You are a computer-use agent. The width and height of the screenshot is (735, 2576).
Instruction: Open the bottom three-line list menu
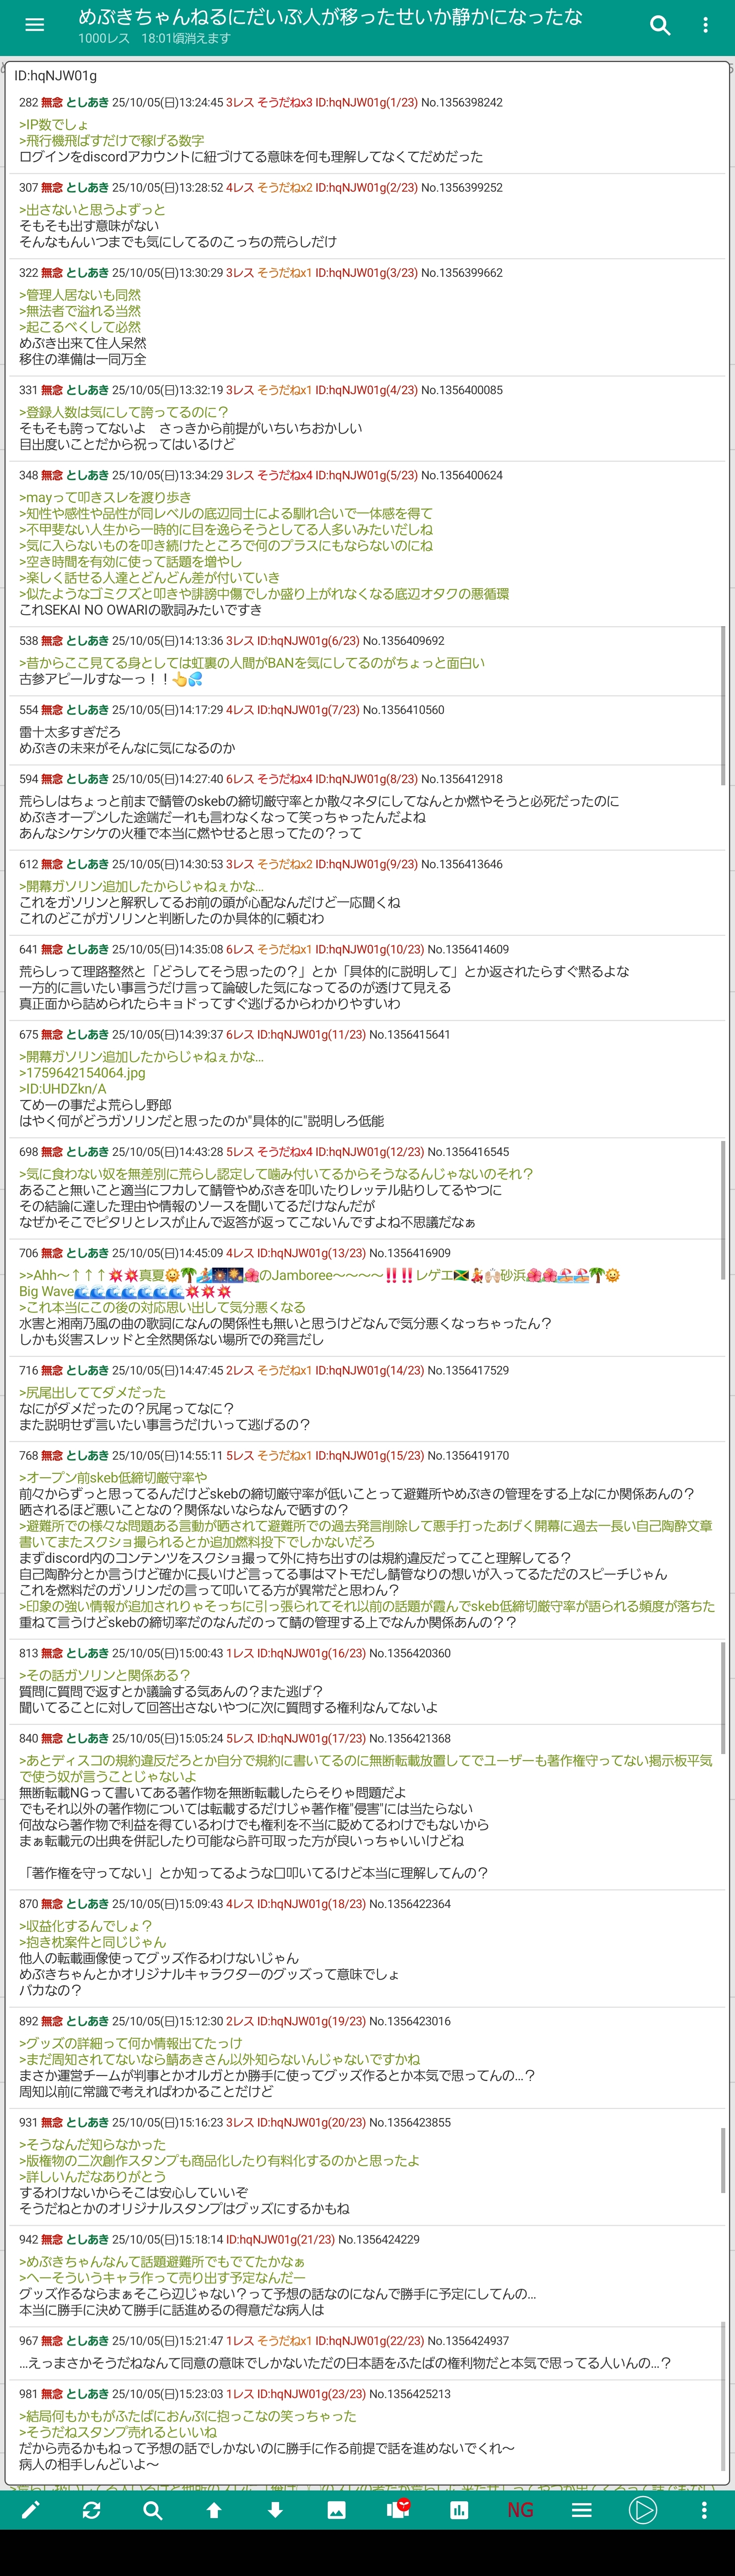click(581, 2509)
